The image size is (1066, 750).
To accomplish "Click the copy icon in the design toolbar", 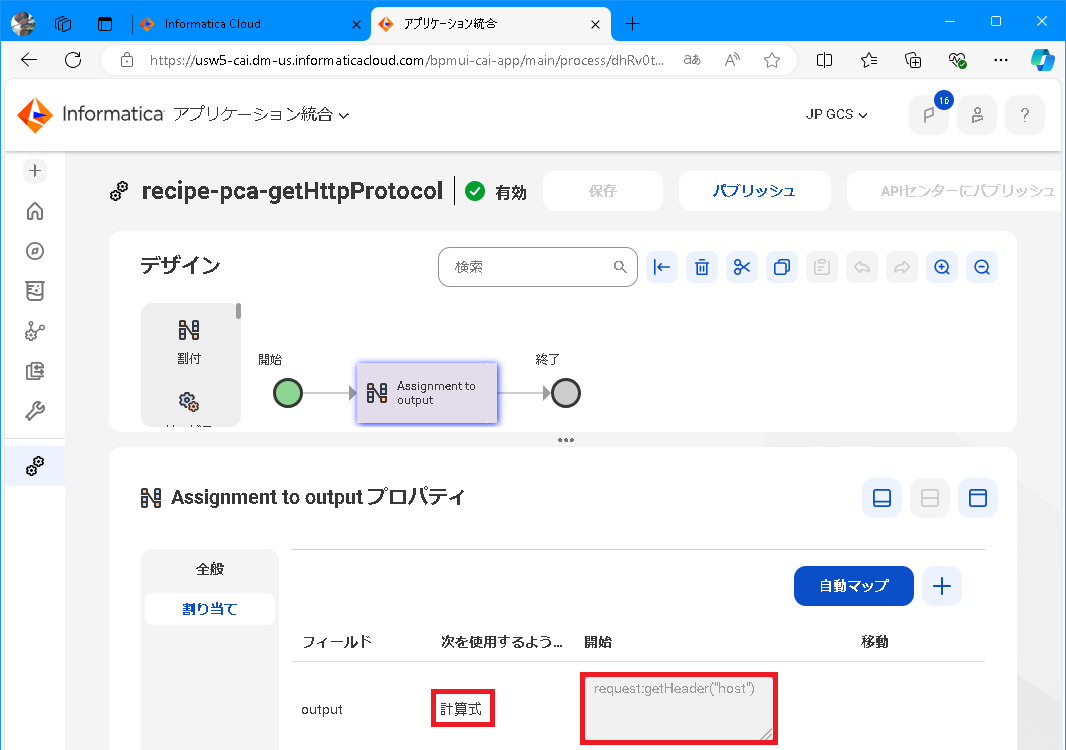I will [782, 267].
